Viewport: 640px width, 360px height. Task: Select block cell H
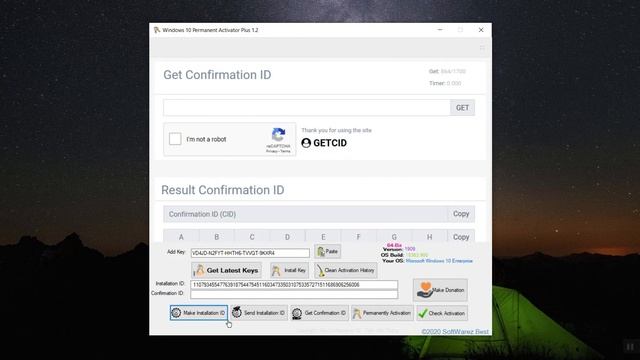pos(430,237)
